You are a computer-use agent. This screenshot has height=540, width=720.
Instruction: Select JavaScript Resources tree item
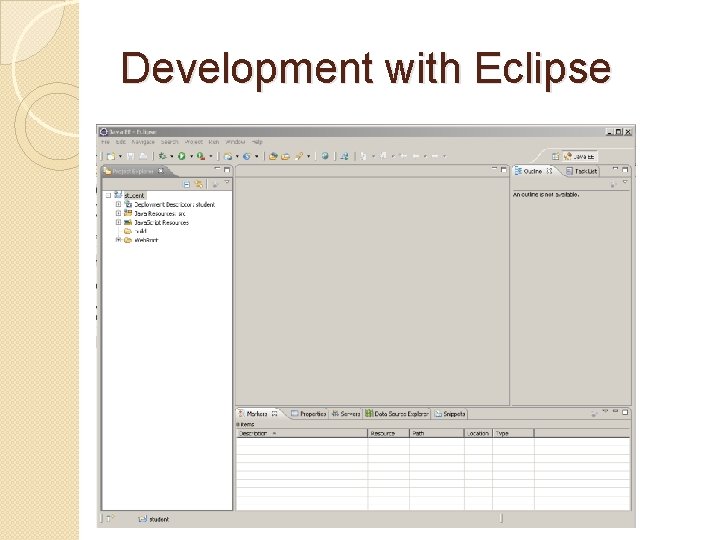click(x=161, y=222)
